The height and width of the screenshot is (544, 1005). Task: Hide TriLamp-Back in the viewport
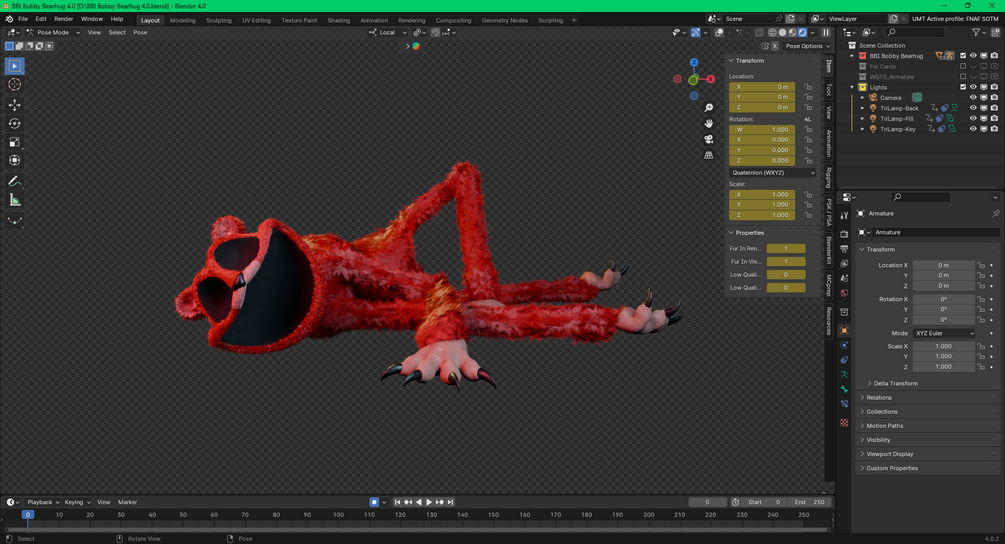tap(973, 108)
